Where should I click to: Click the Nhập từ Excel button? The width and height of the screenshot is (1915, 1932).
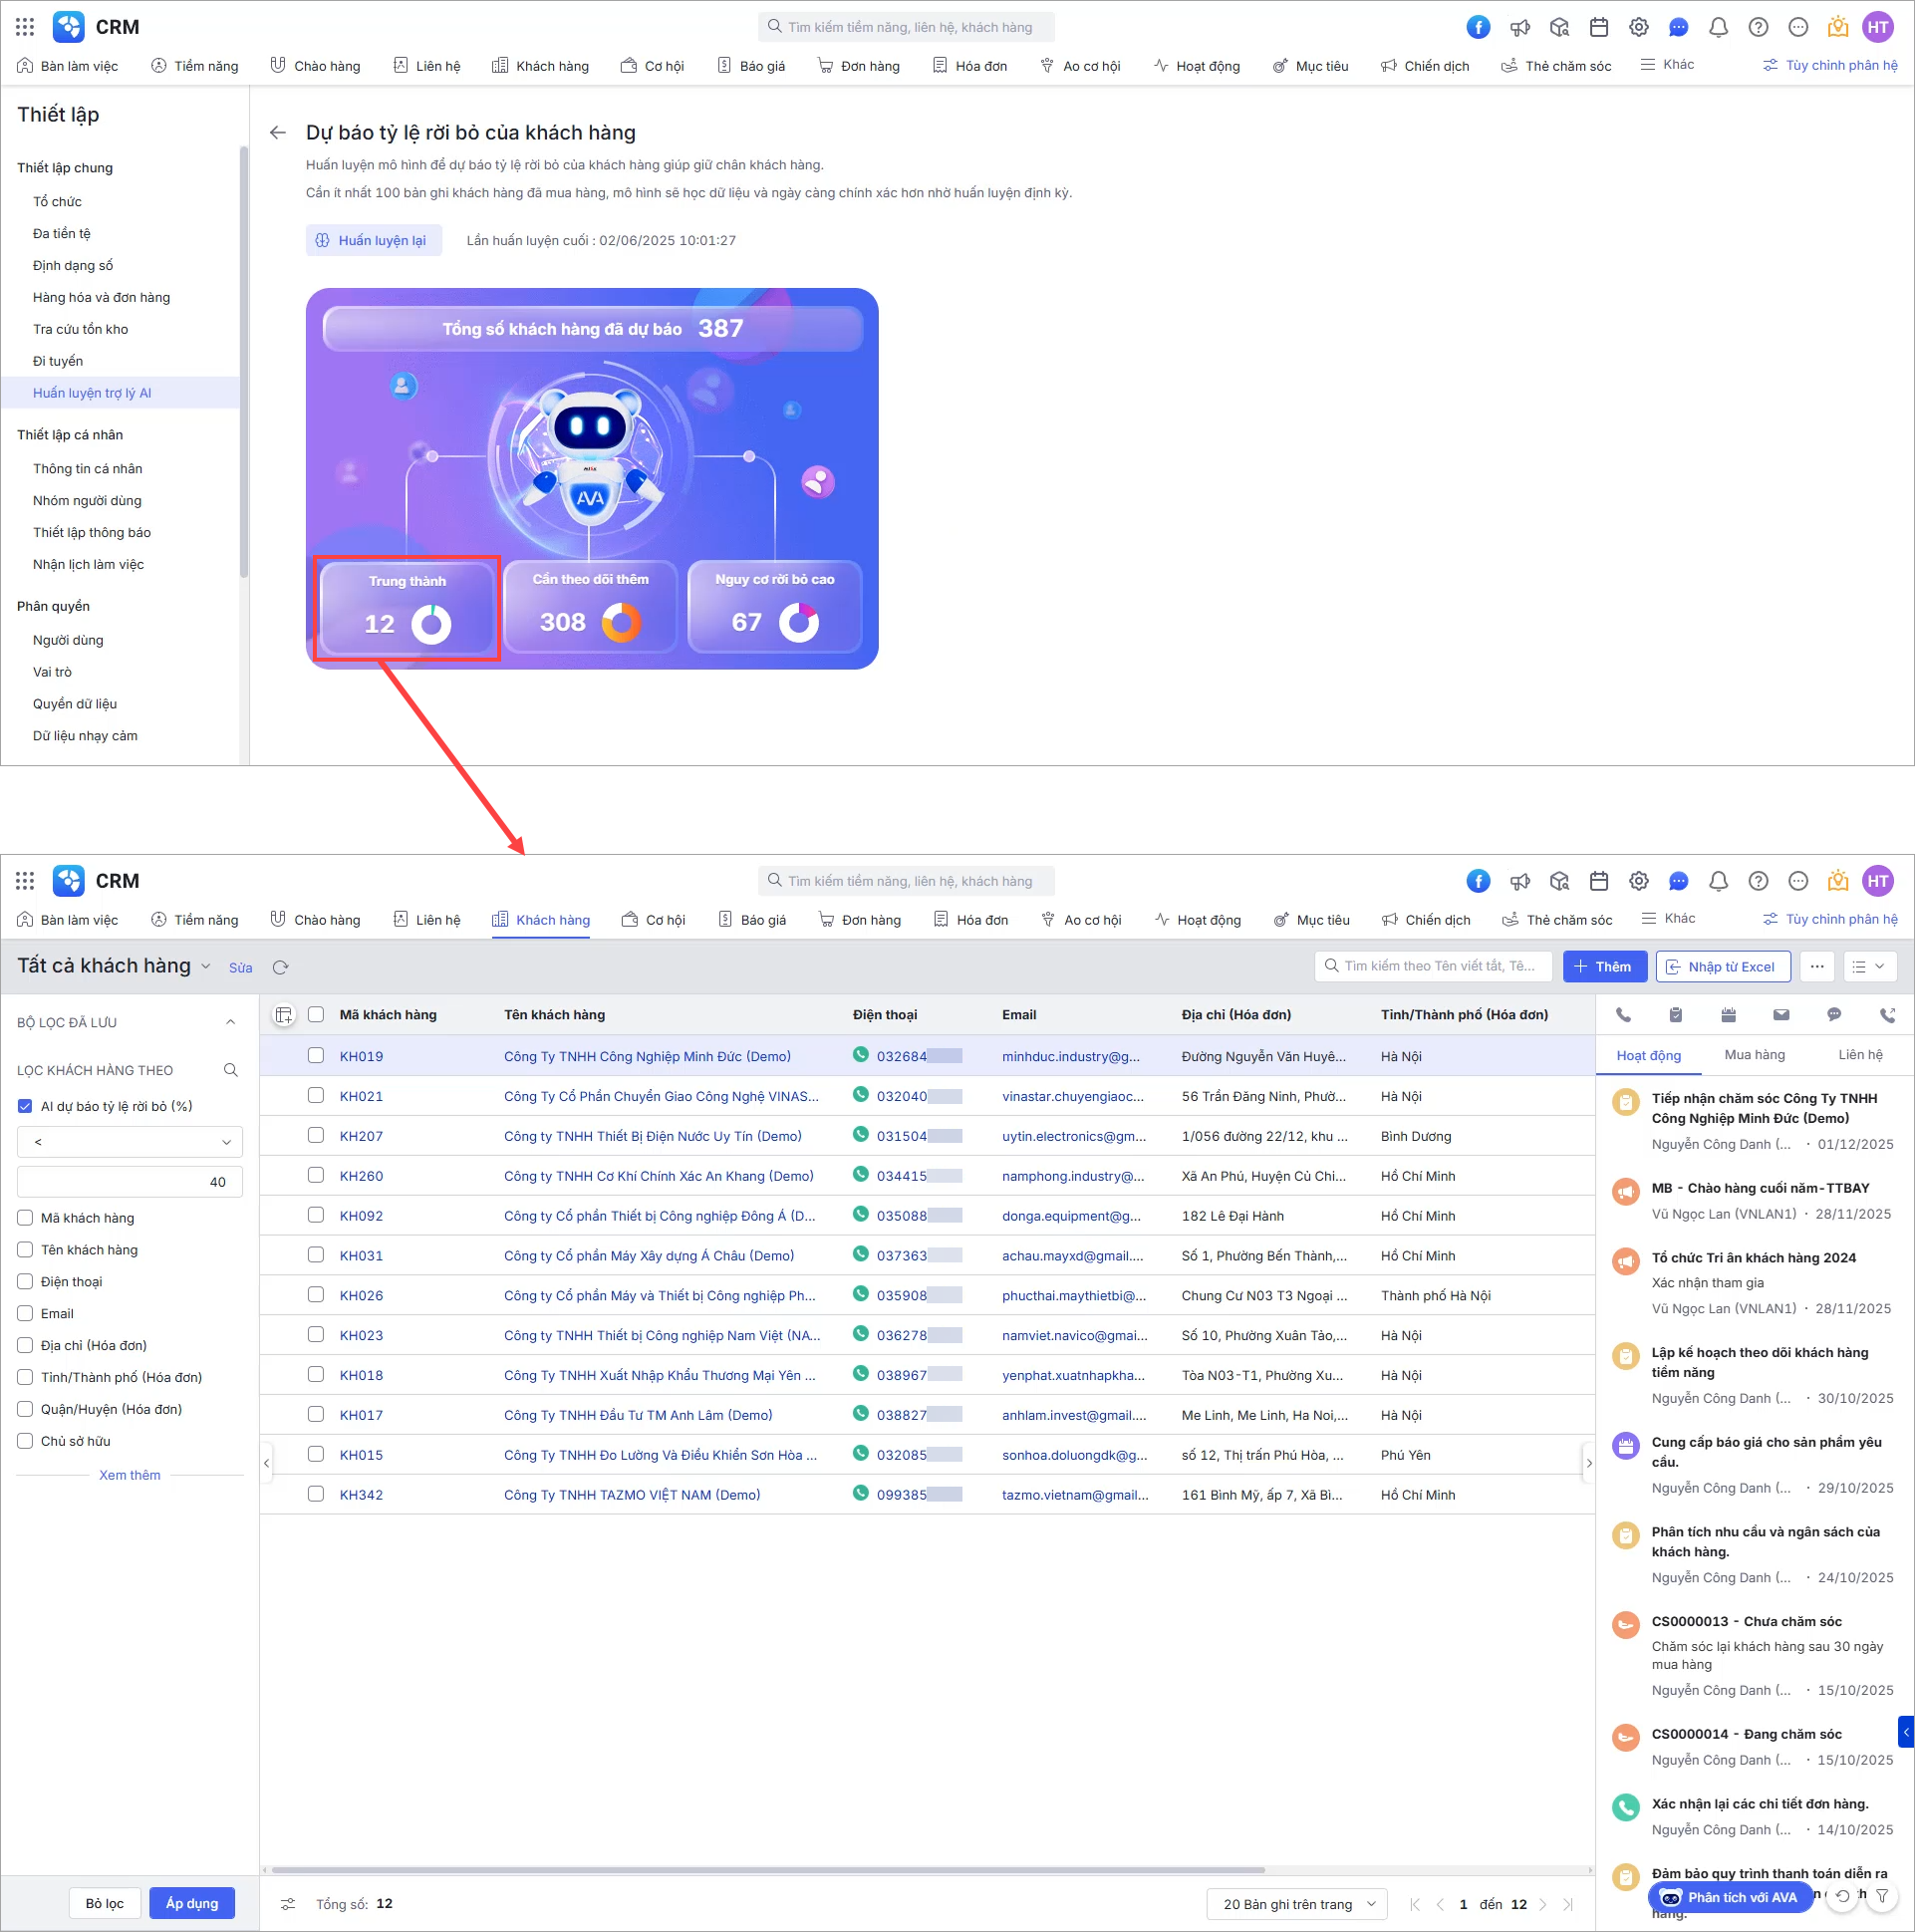(x=1721, y=967)
